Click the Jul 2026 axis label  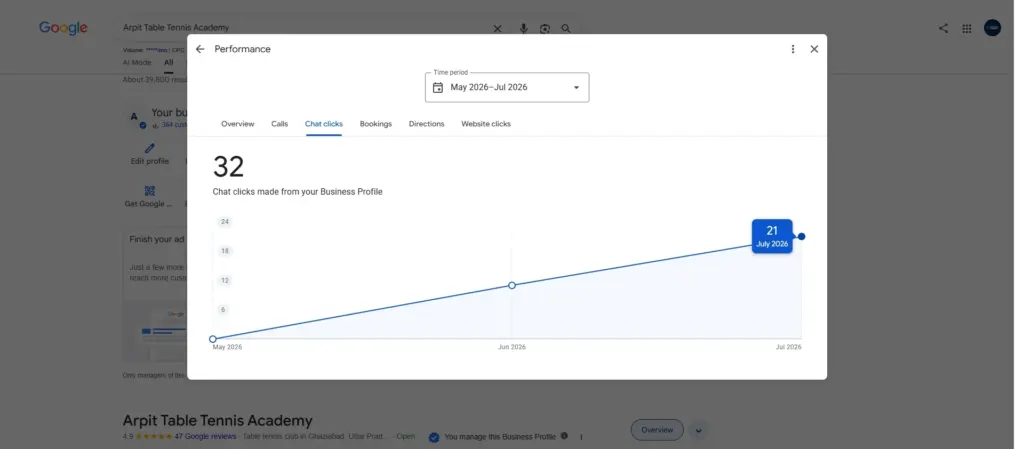coord(788,347)
